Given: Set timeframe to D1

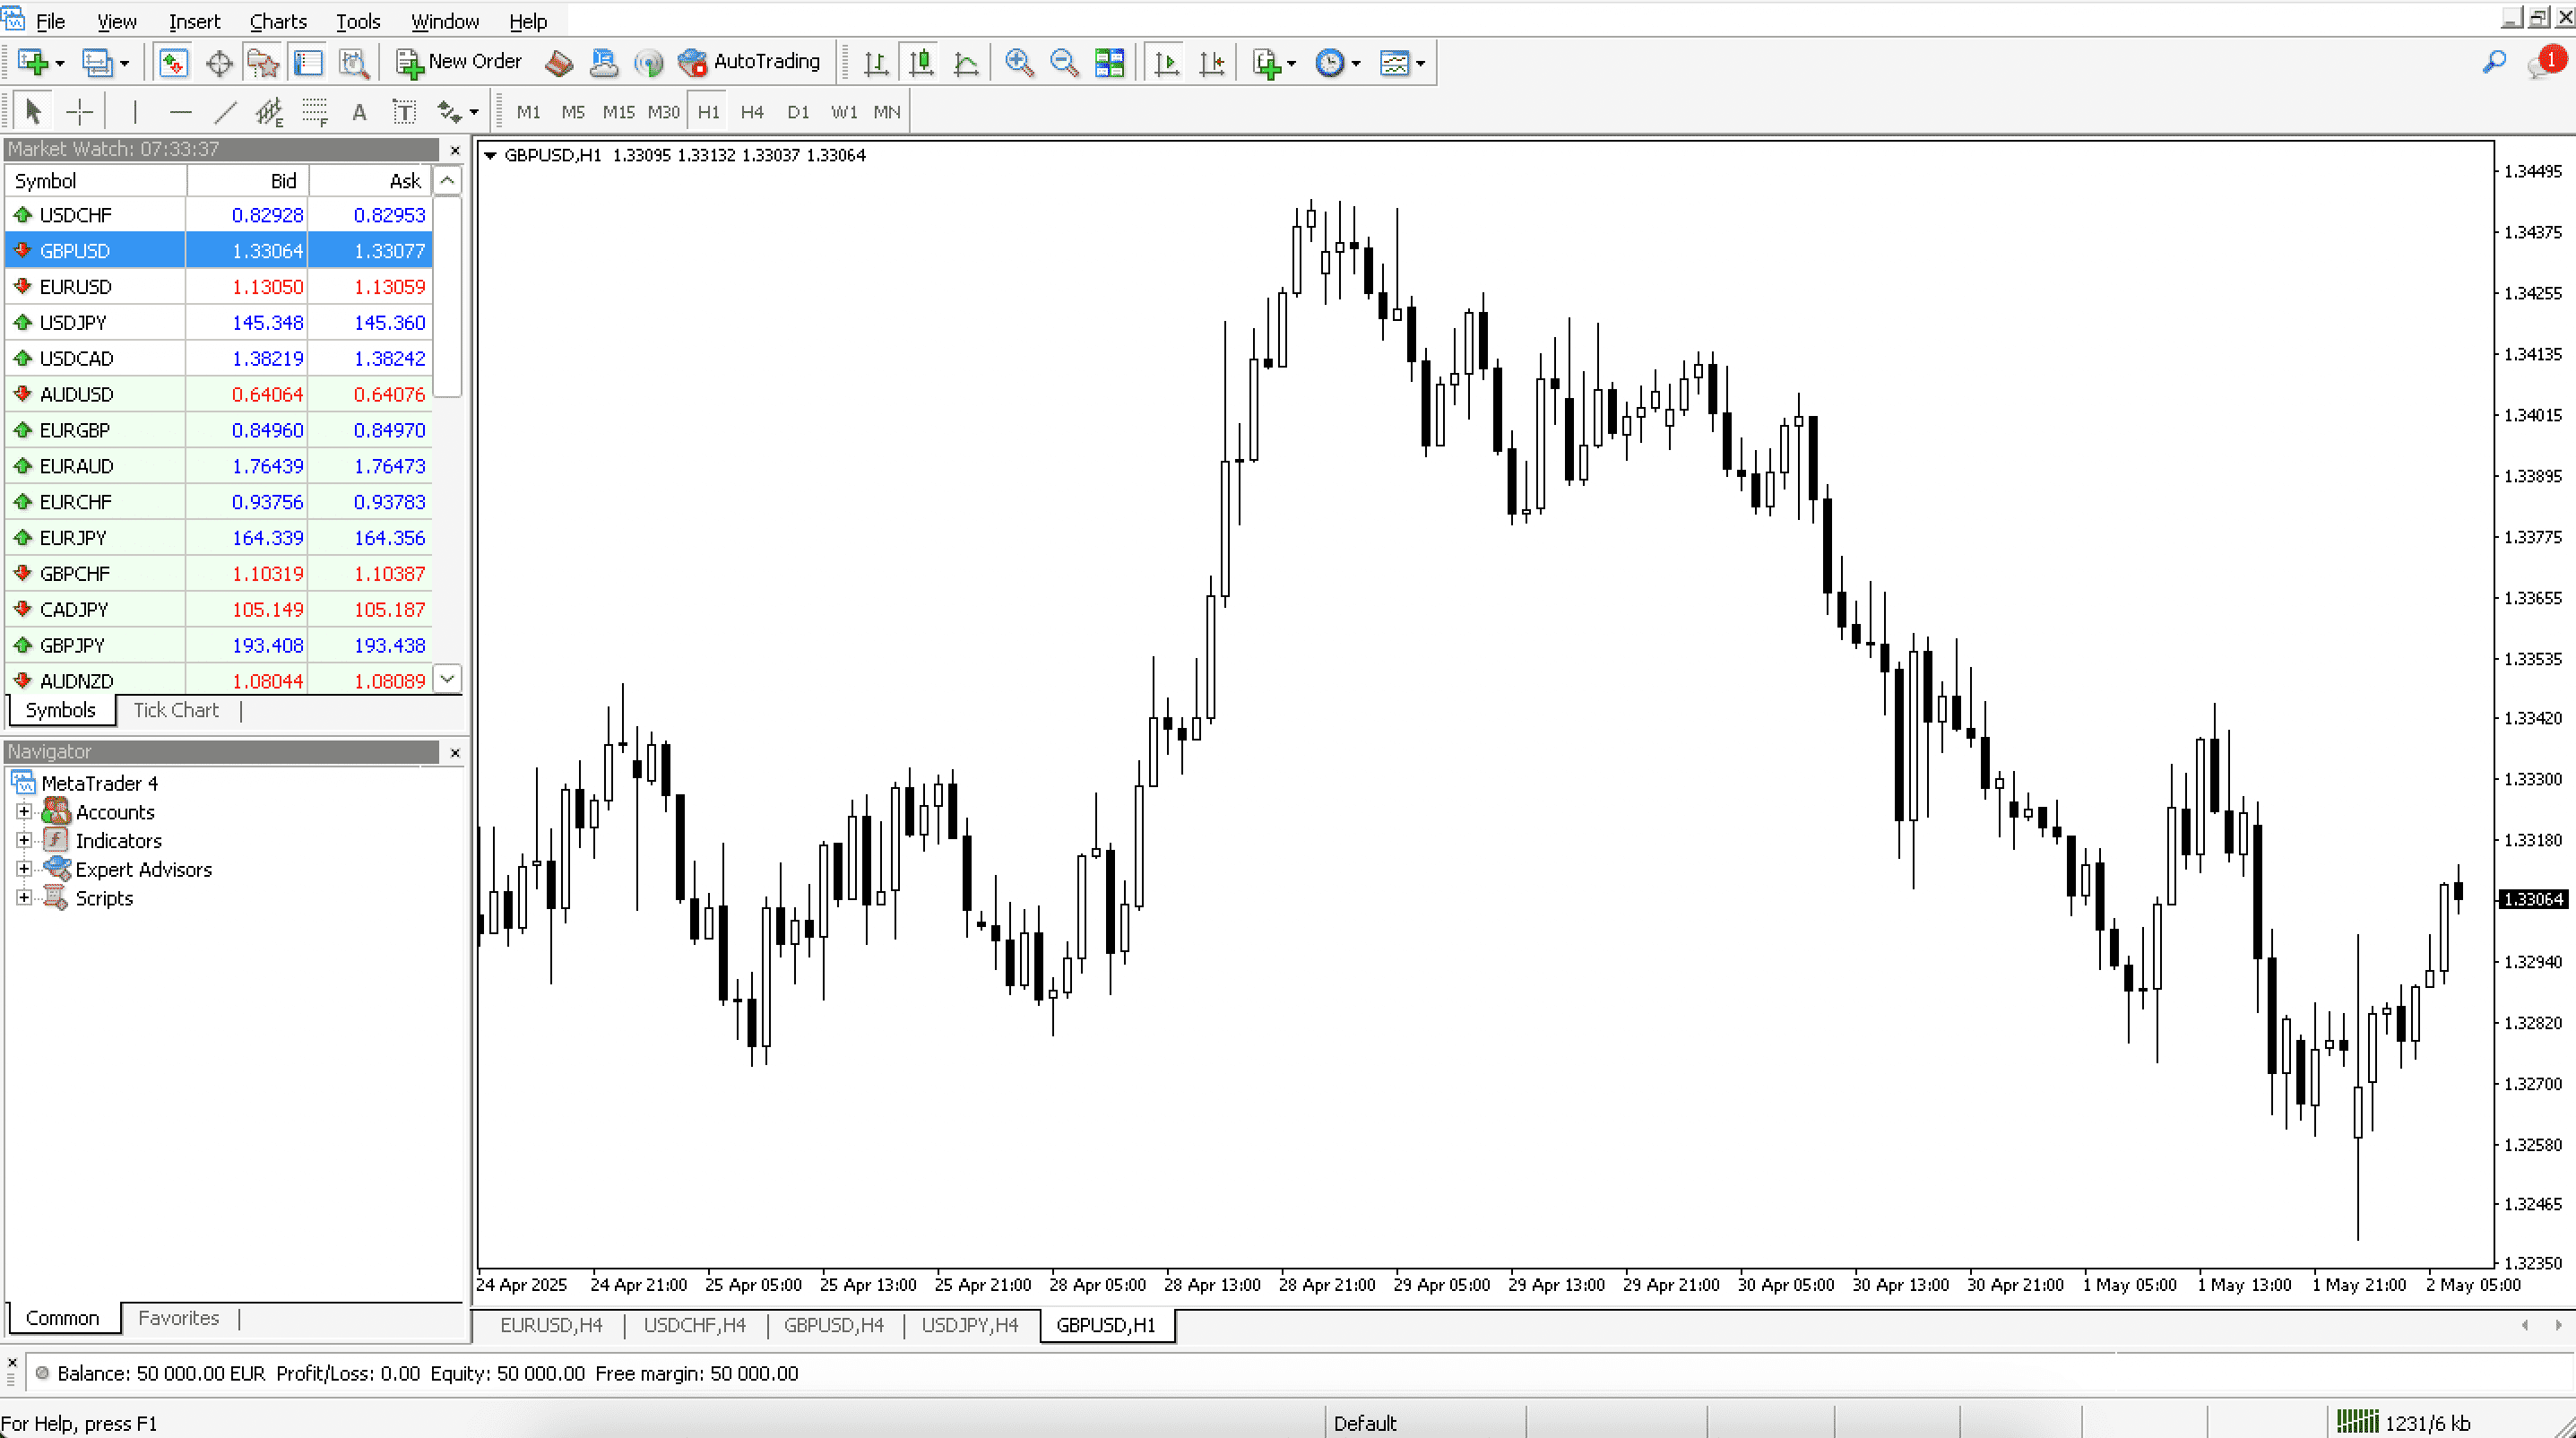Looking at the screenshot, I should 798,112.
